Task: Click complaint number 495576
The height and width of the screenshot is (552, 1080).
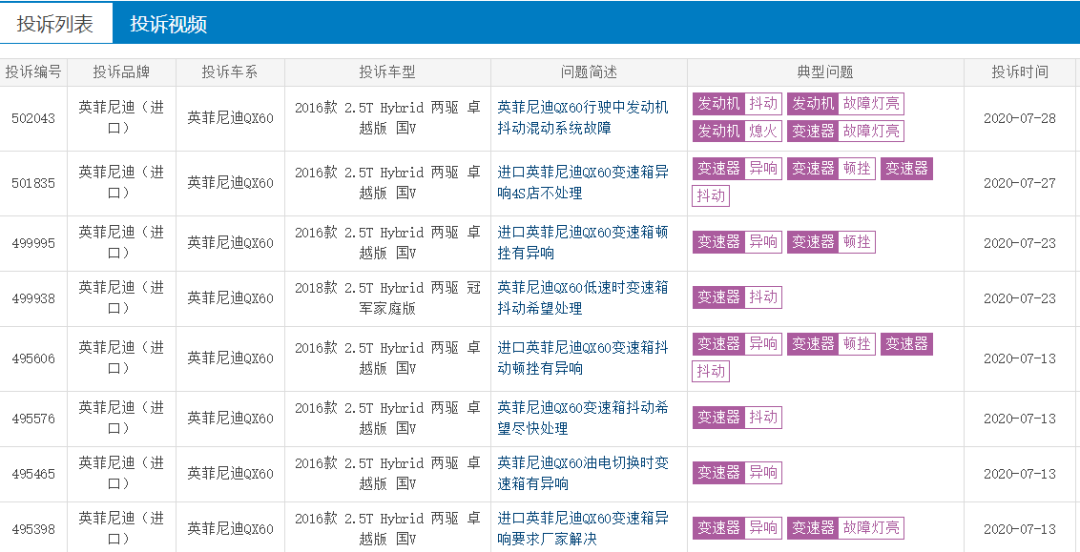Action: 33,418
